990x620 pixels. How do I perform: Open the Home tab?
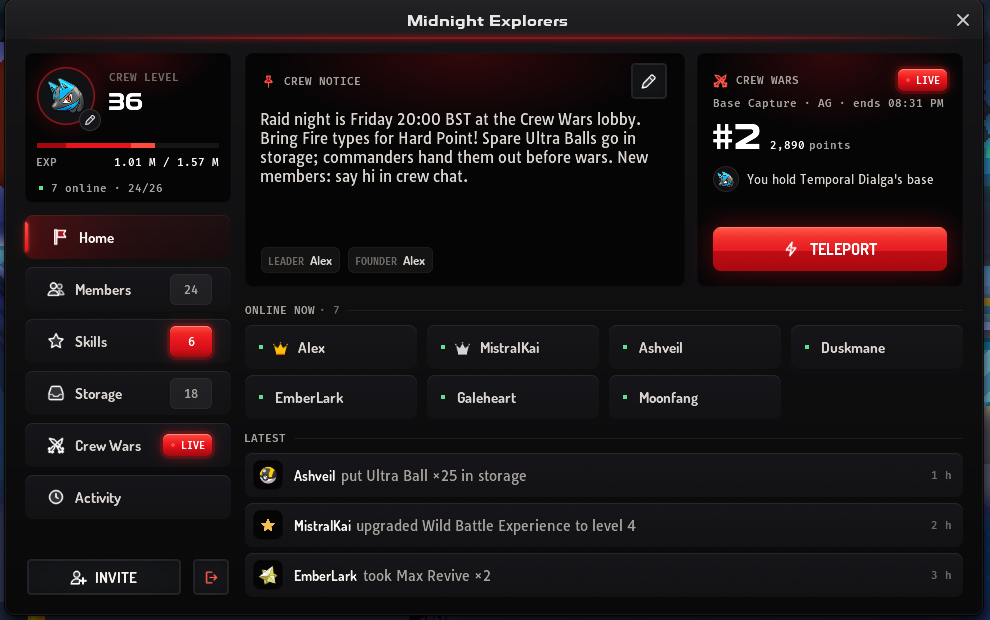(128, 237)
